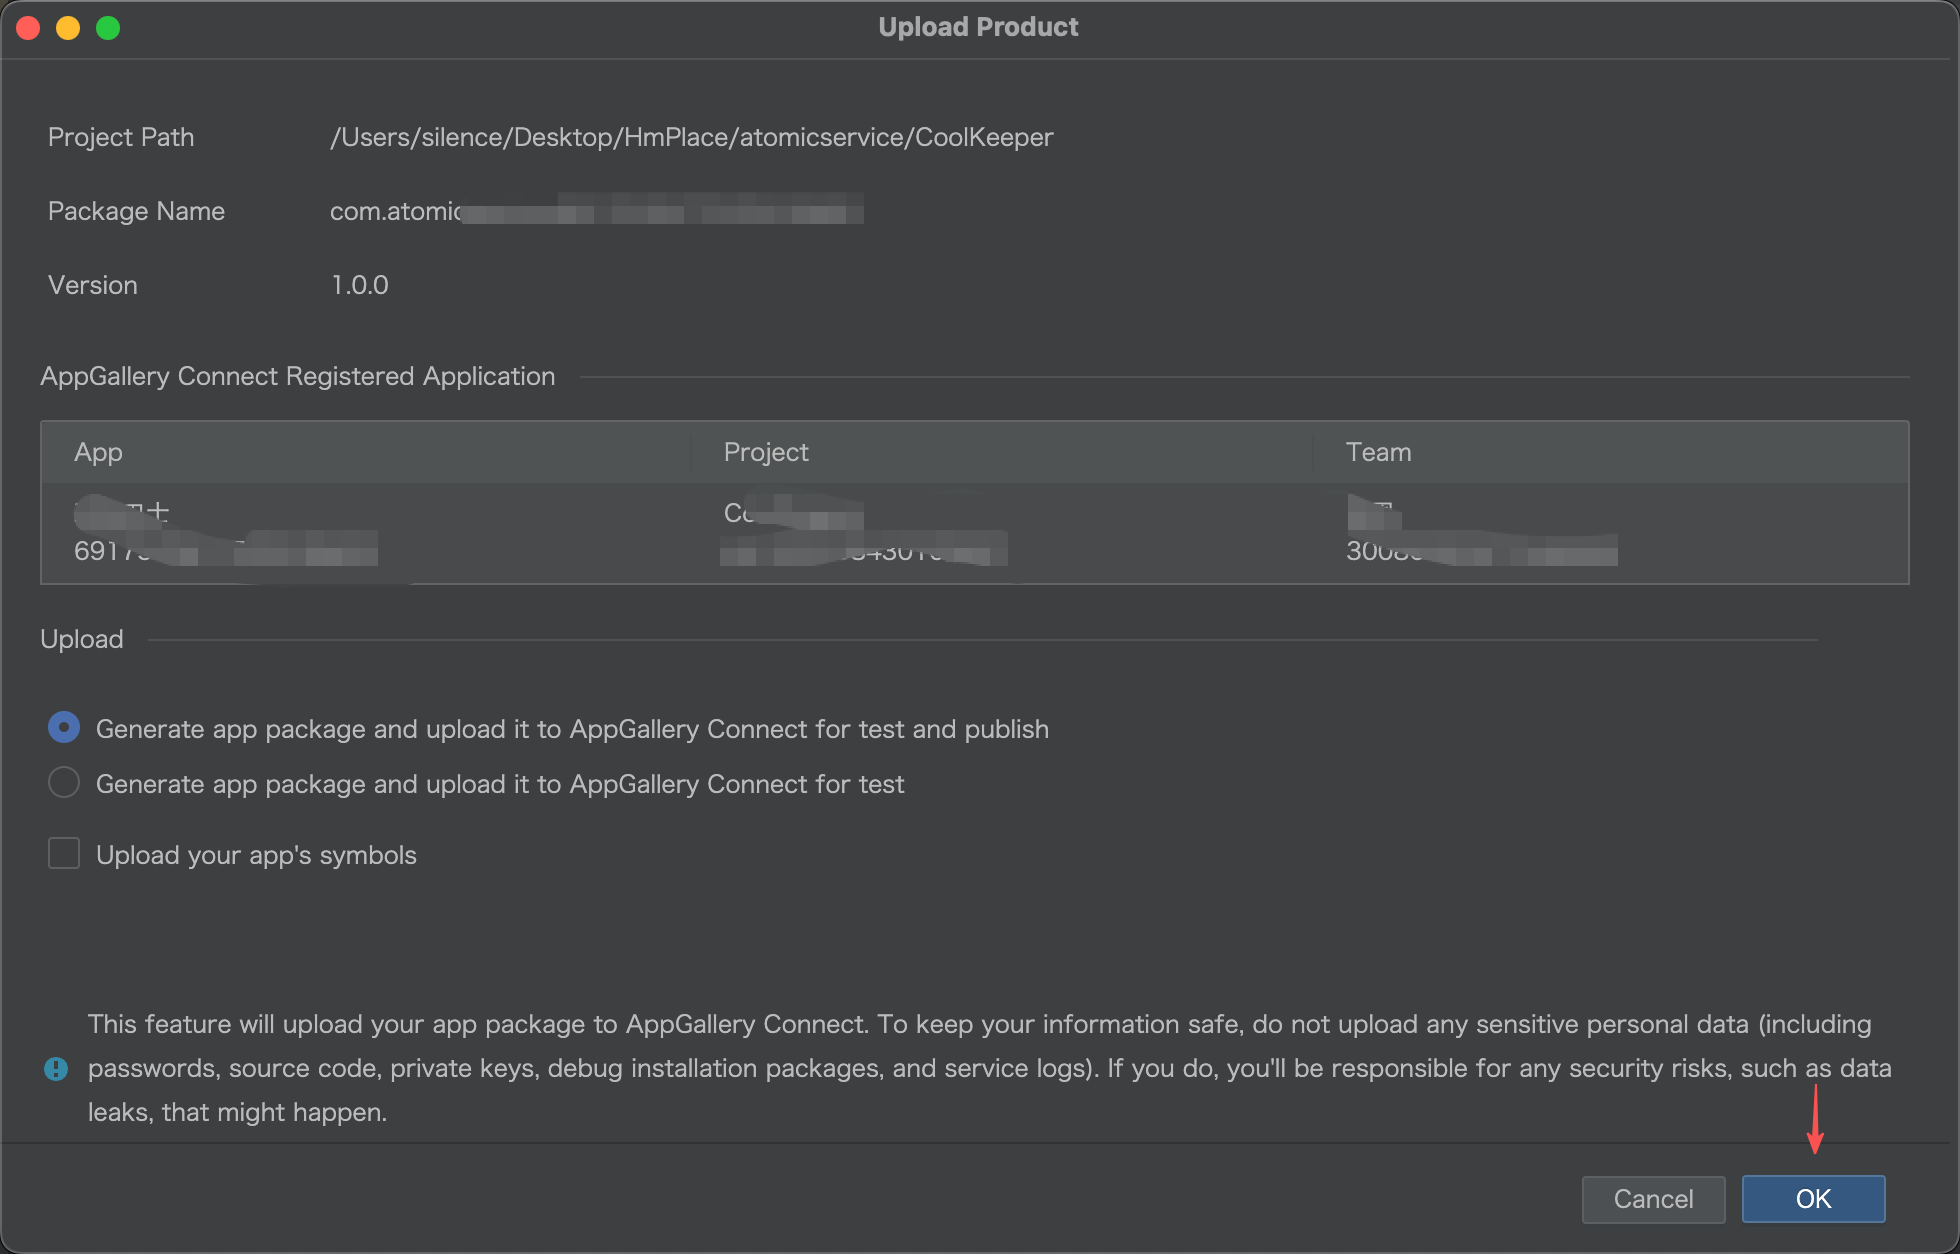Click the App column header
Image resolution: width=1960 pixels, height=1254 pixels.
98,452
